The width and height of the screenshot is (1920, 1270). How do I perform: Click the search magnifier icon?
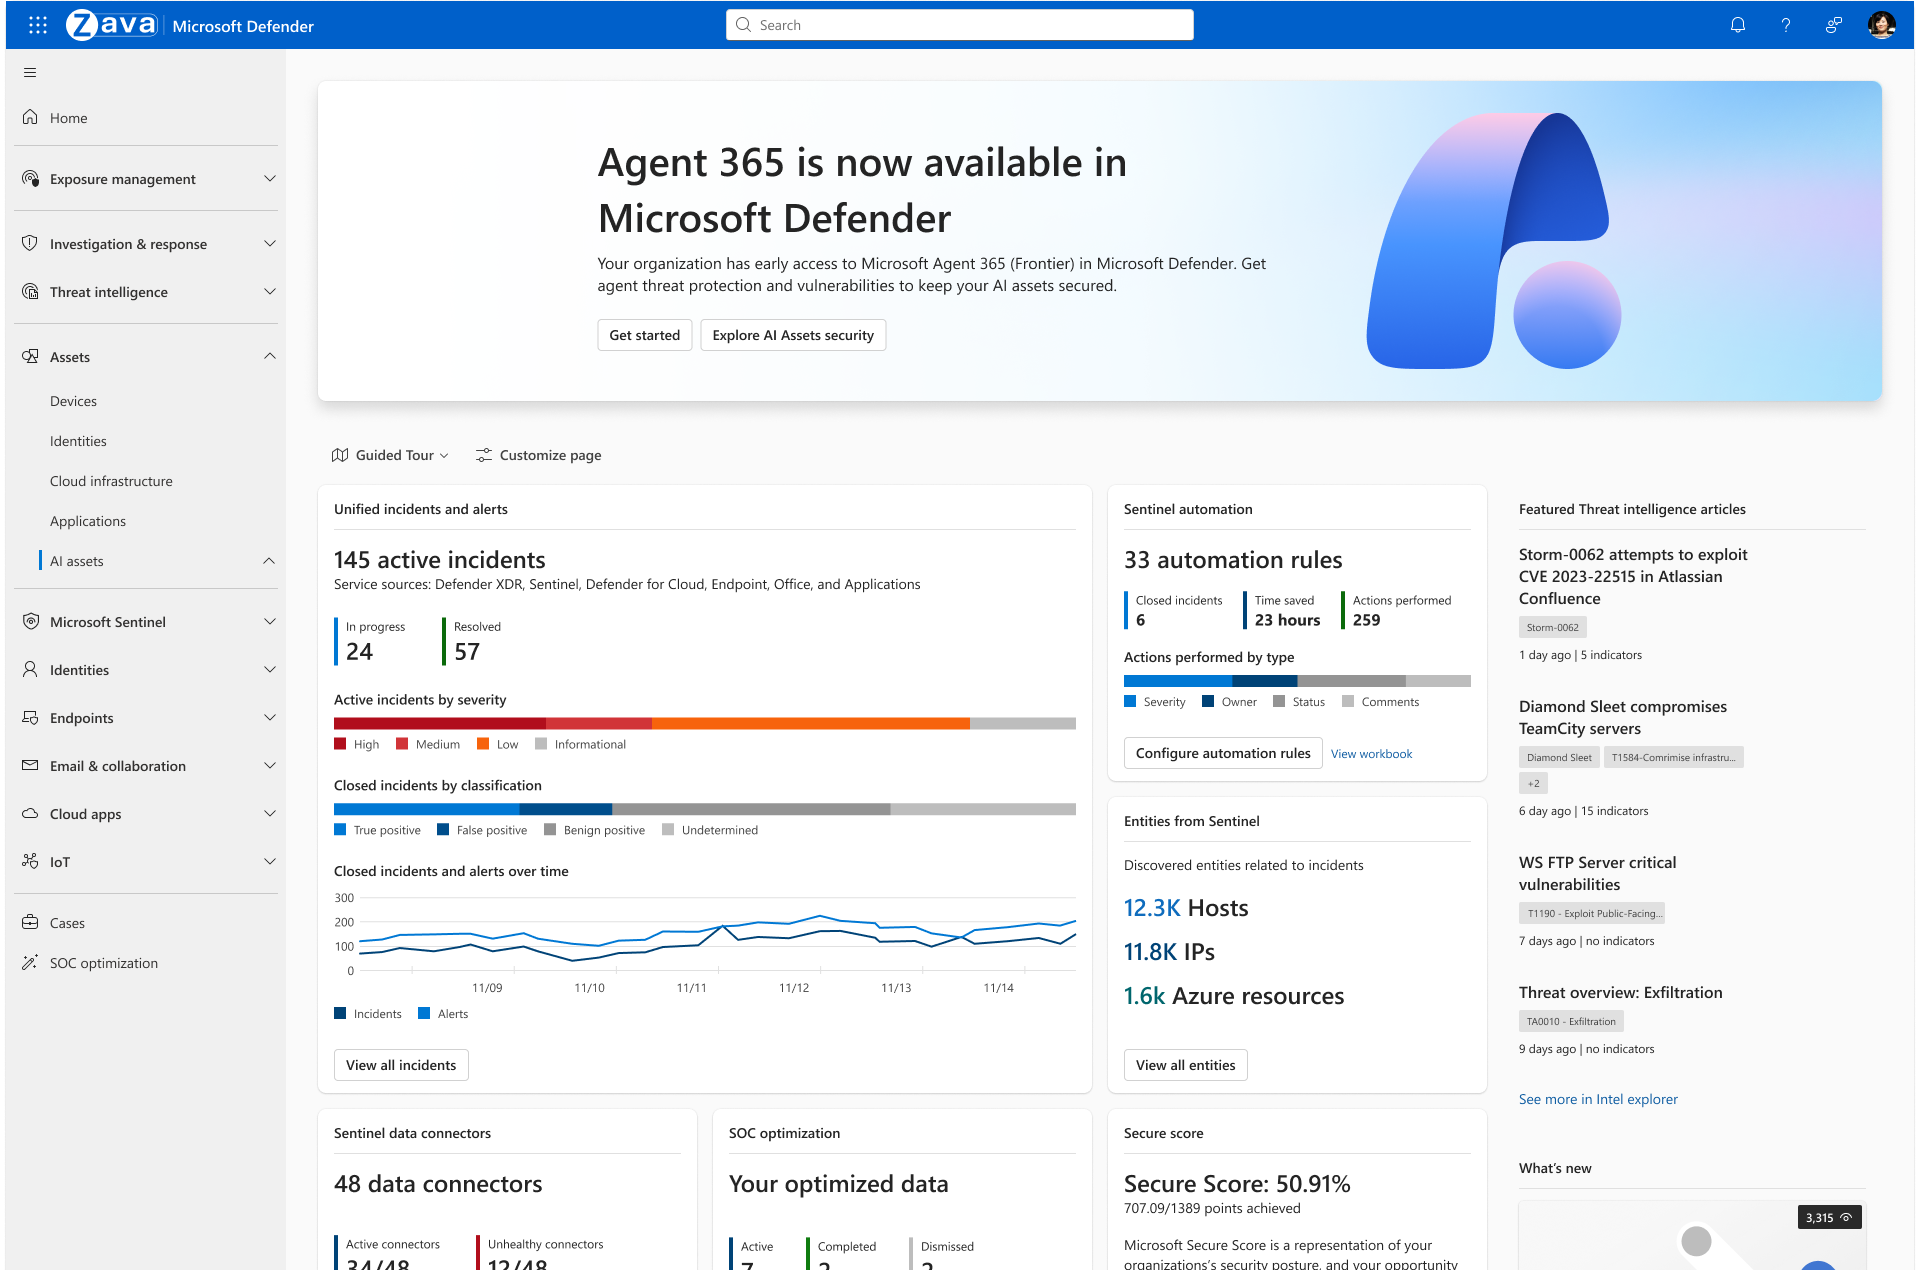coord(743,25)
